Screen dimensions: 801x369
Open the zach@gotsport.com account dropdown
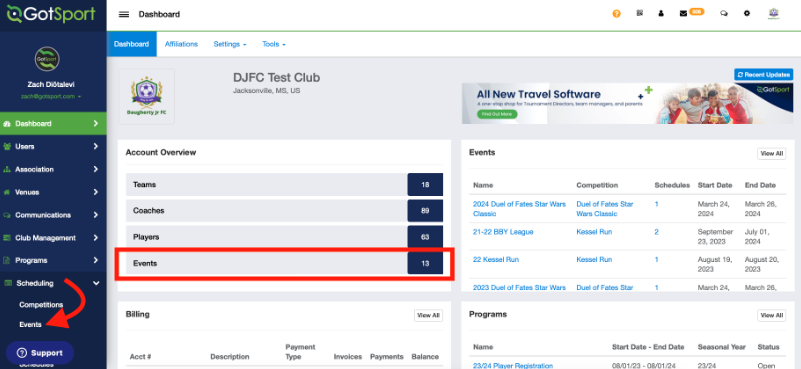pos(51,96)
